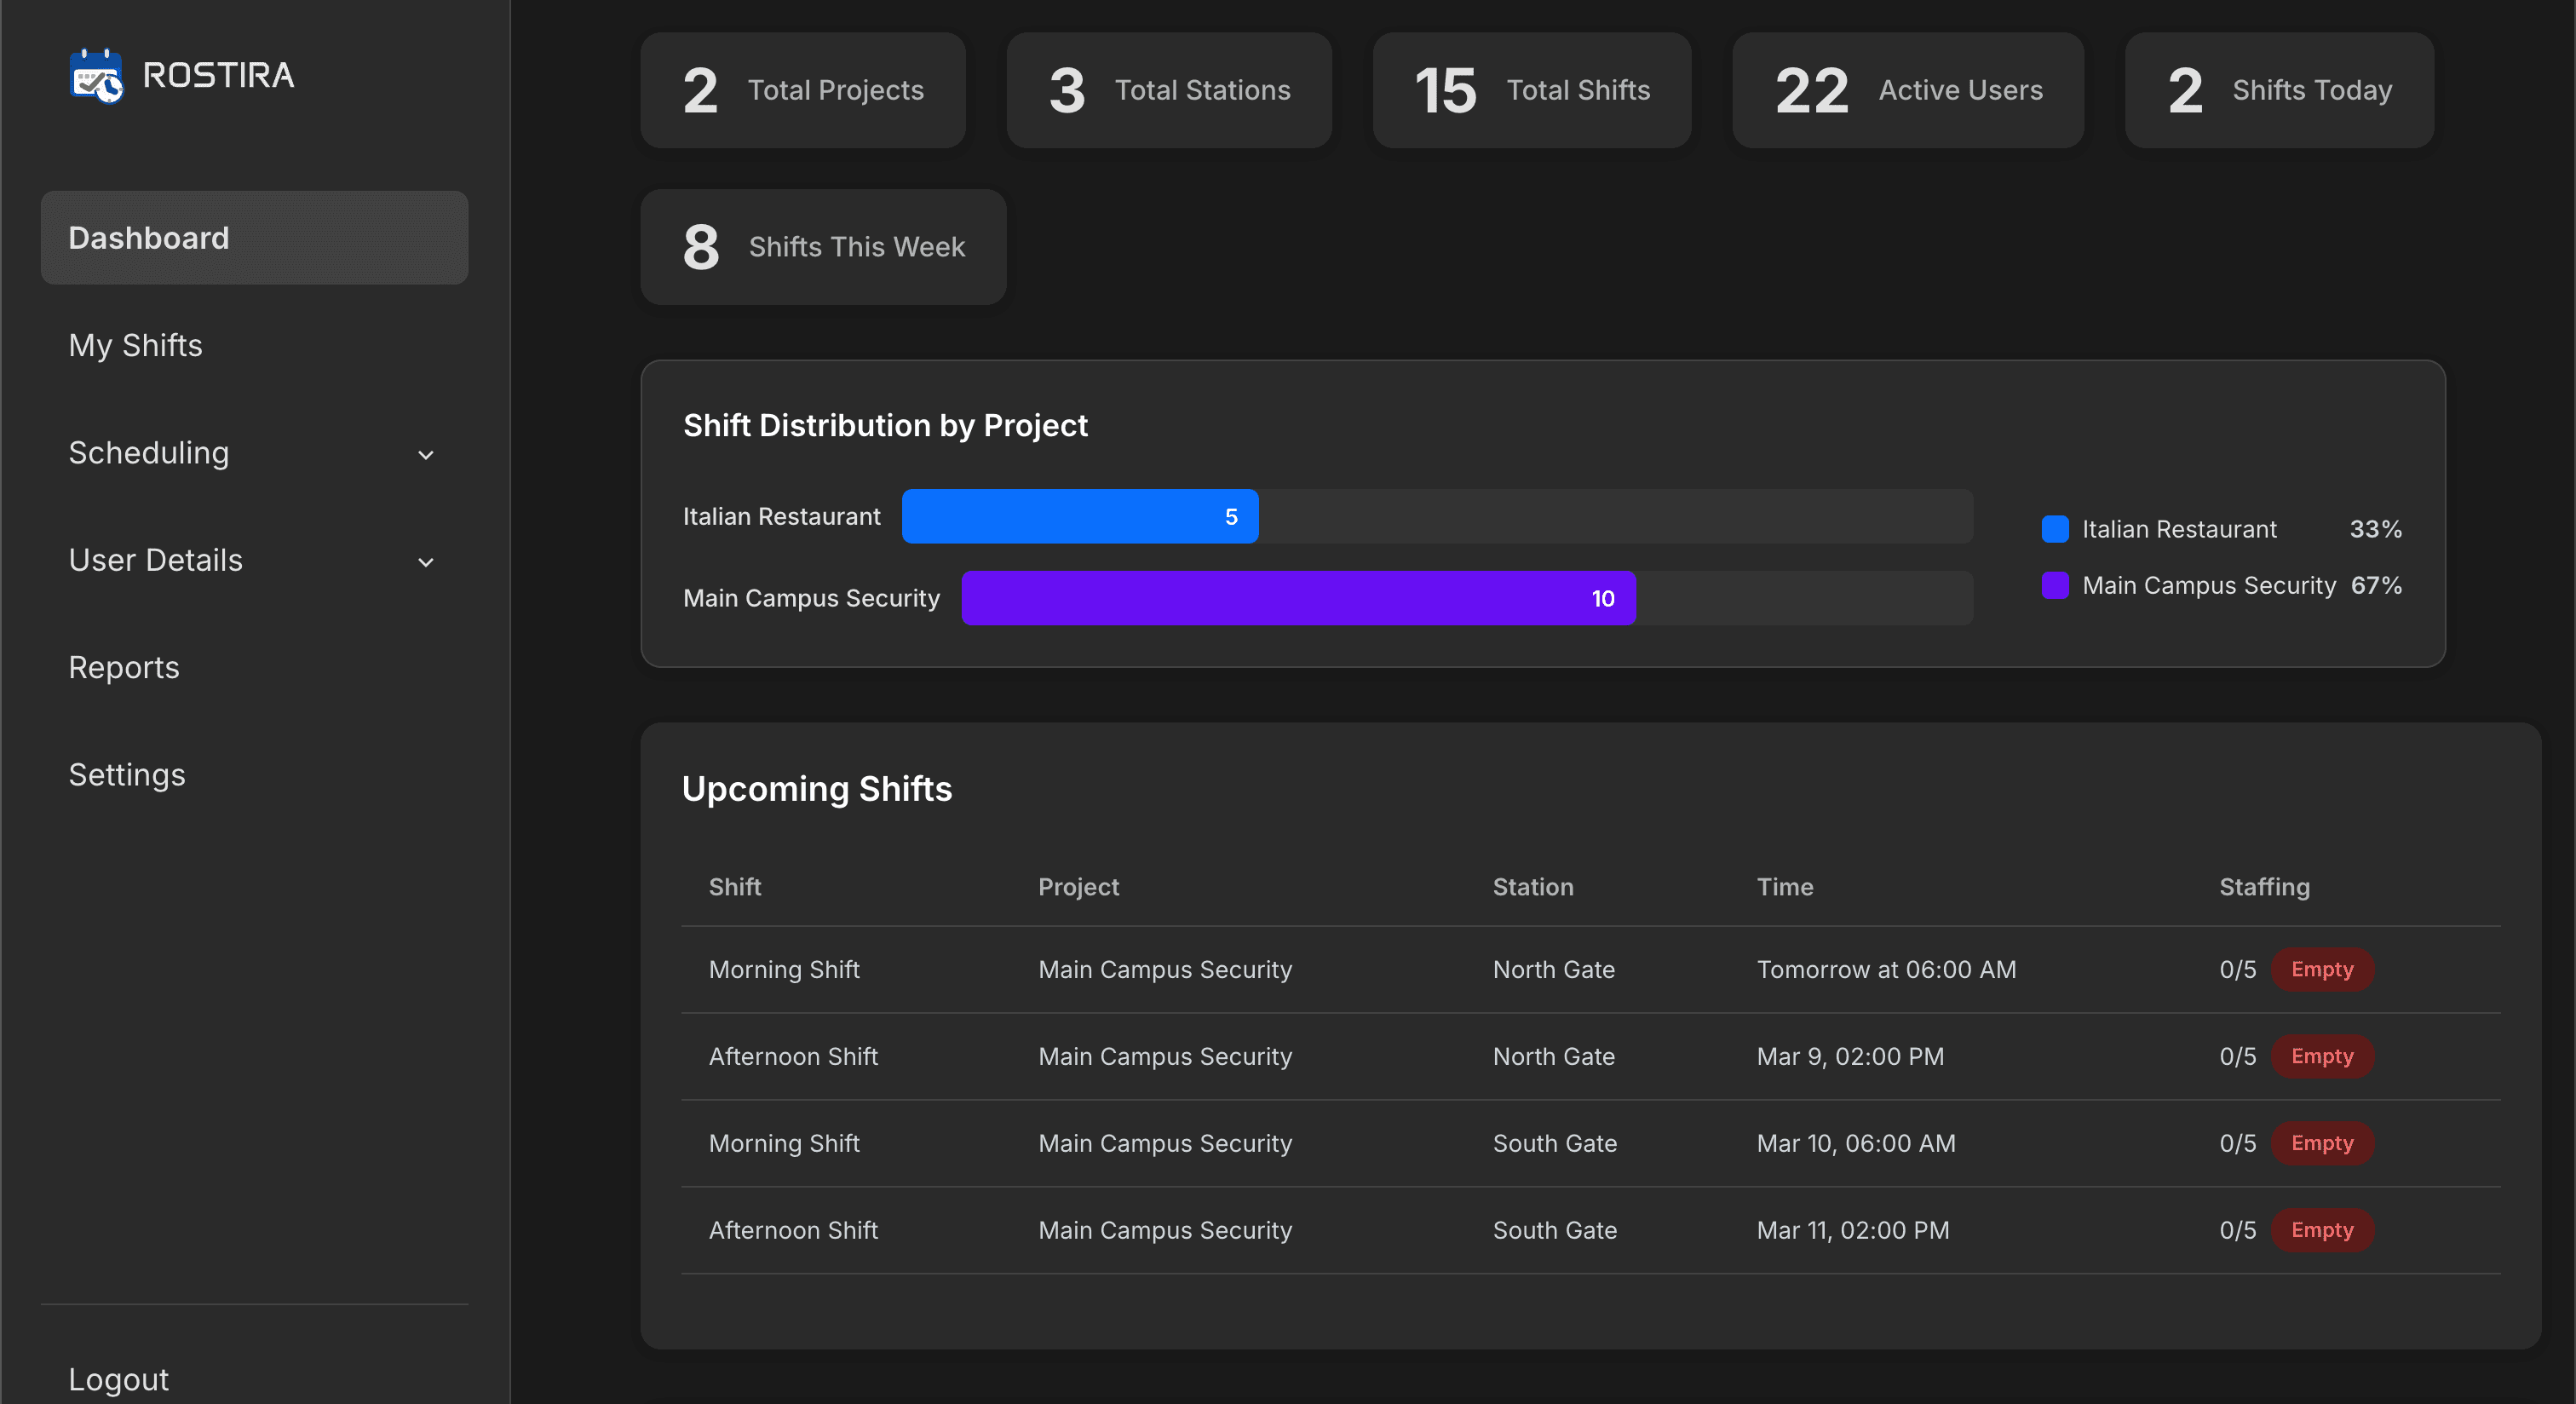Collapse the Scheduling chevron arrow
This screenshot has width=2576, height=1404.
click(x=425, y=454)
